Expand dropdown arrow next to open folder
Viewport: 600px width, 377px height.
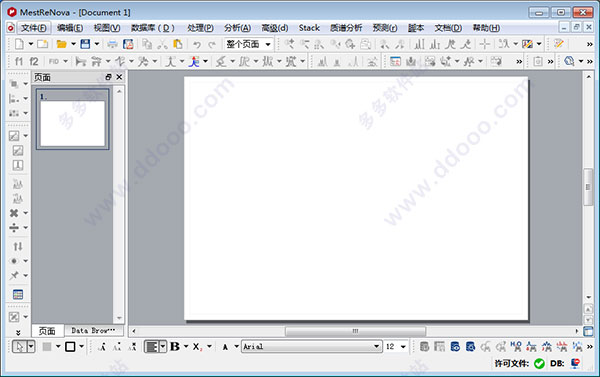click(73, 44)
